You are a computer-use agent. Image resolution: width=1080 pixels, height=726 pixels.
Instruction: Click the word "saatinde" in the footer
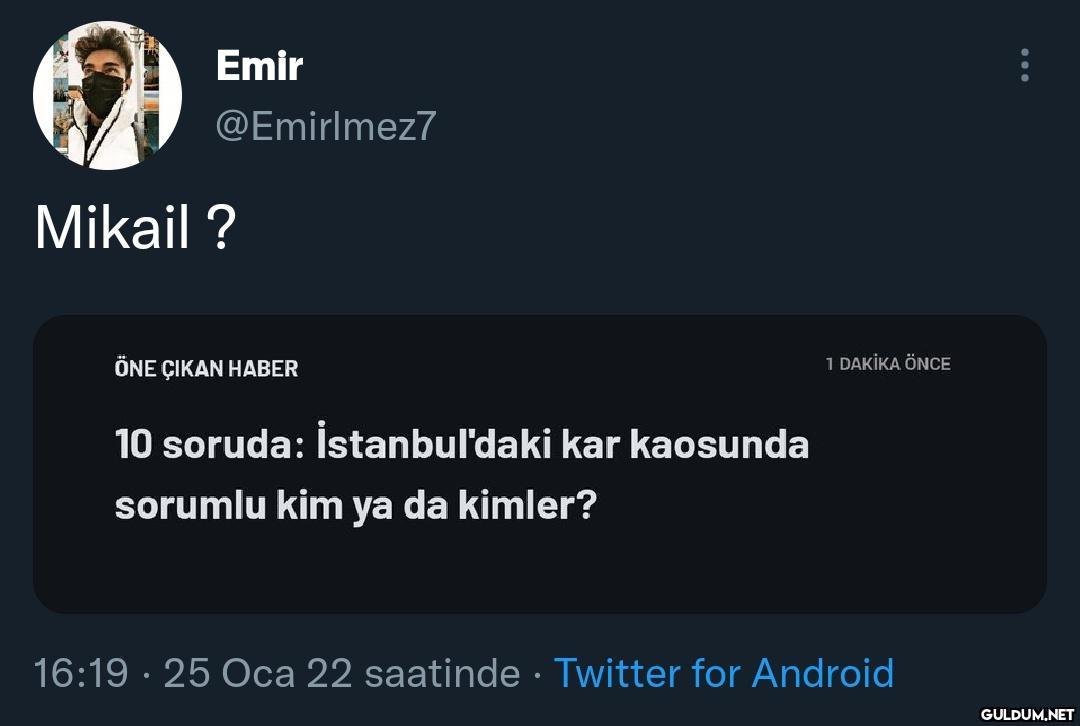pos(442,673)
